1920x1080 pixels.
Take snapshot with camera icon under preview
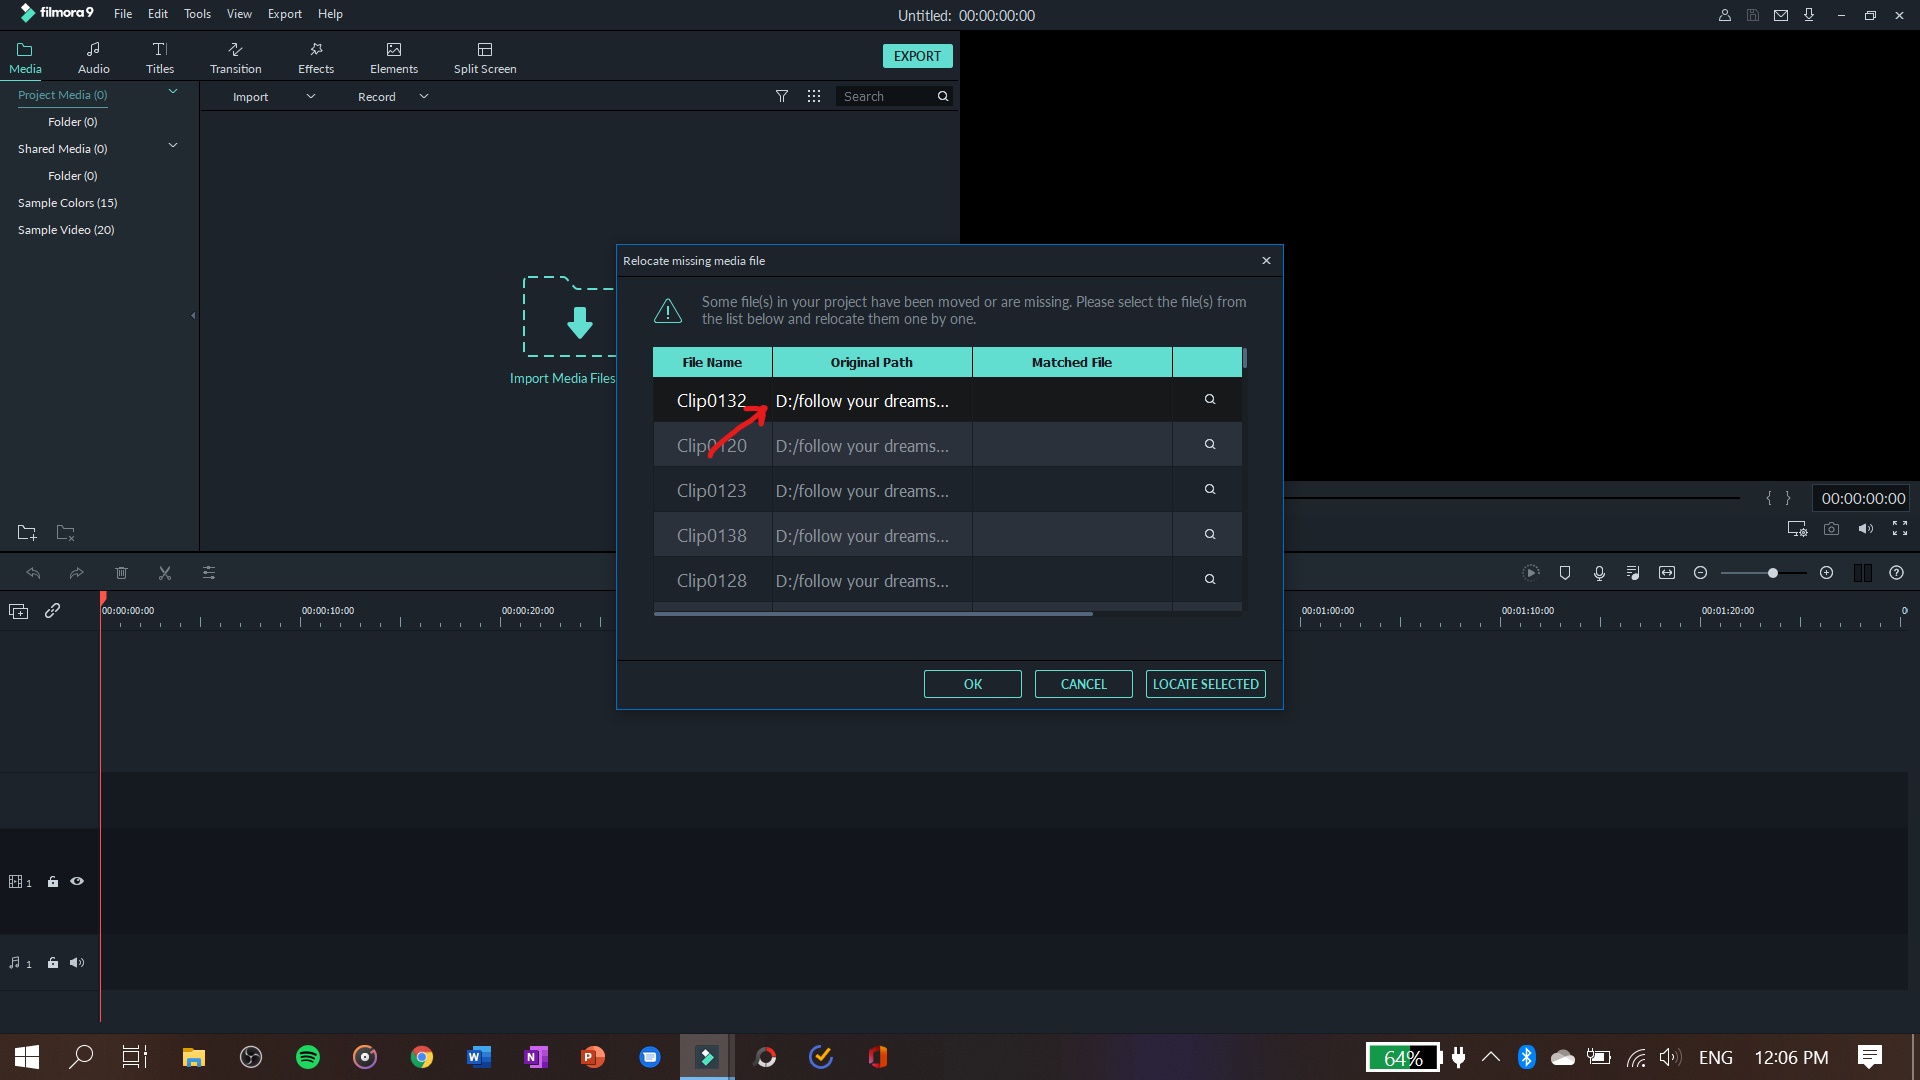pos(1831,529)
